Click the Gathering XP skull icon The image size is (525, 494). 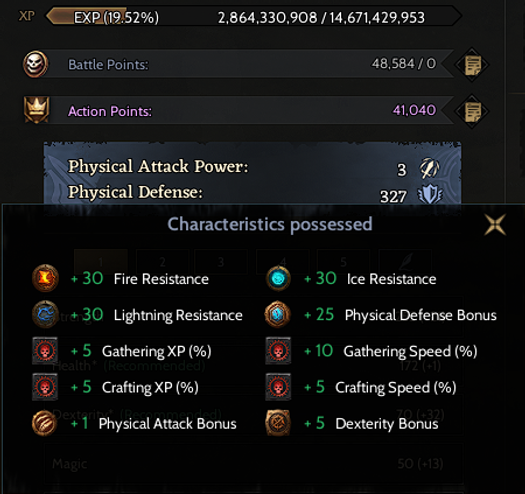(45, 351)
